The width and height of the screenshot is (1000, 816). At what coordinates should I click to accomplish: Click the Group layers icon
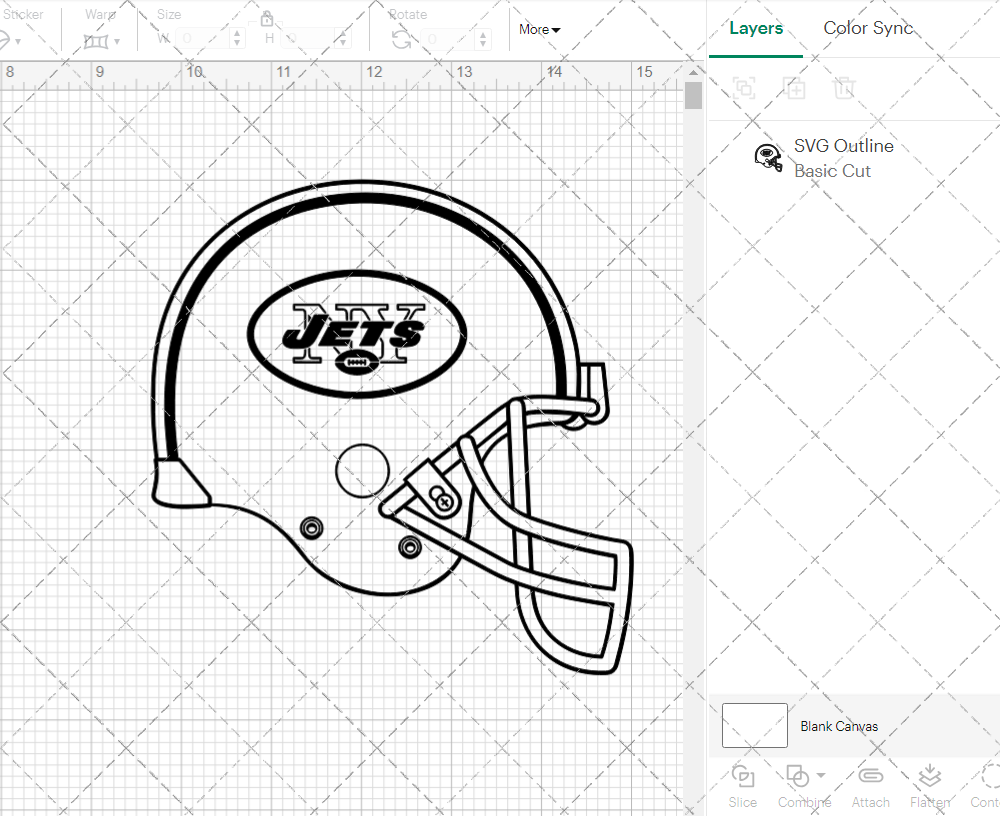[x=743, y=88]
